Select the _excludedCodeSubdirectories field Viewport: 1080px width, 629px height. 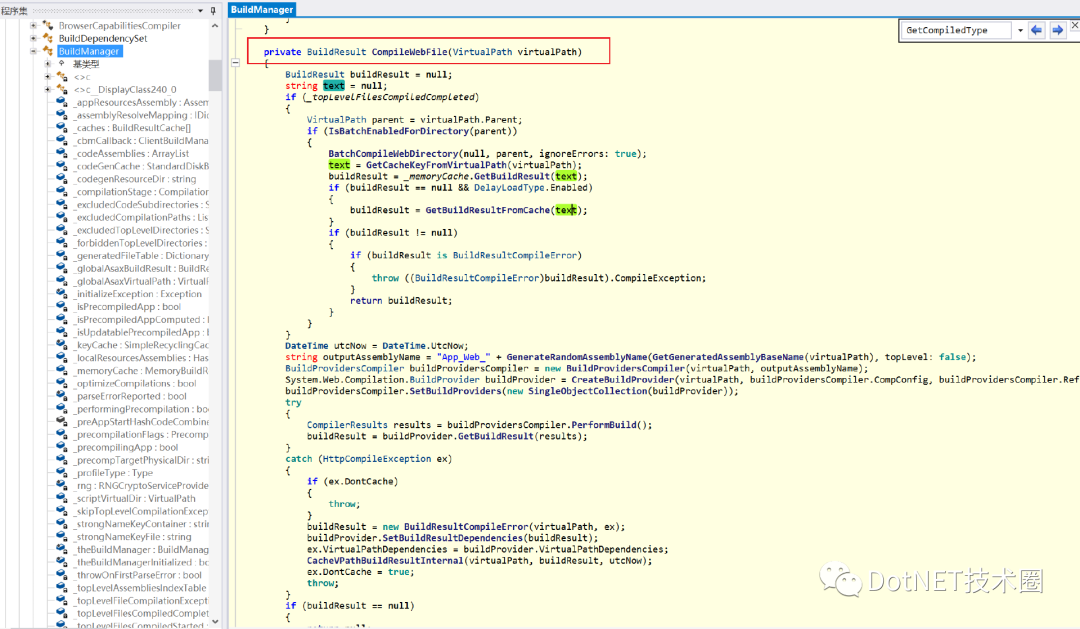point(141,205)
